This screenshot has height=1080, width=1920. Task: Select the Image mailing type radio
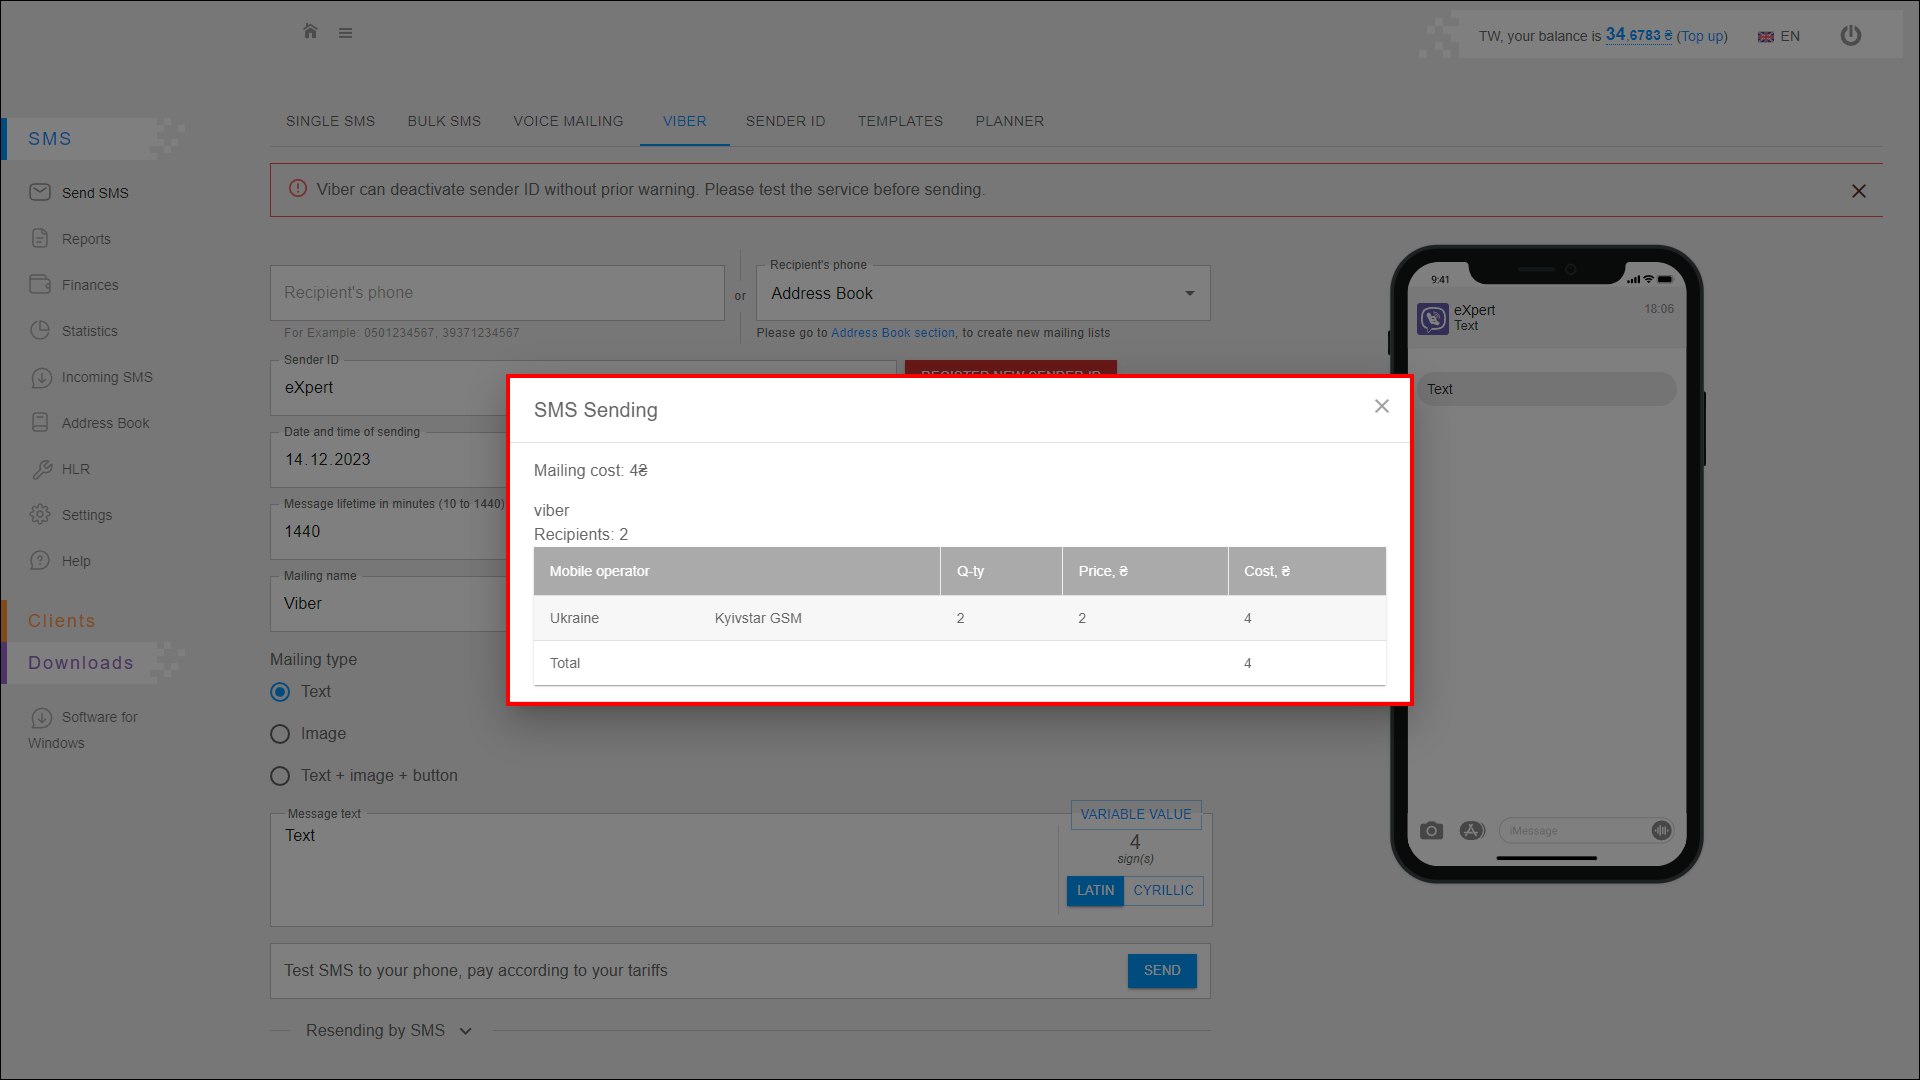pyautogui.click(x=280, y=734)
